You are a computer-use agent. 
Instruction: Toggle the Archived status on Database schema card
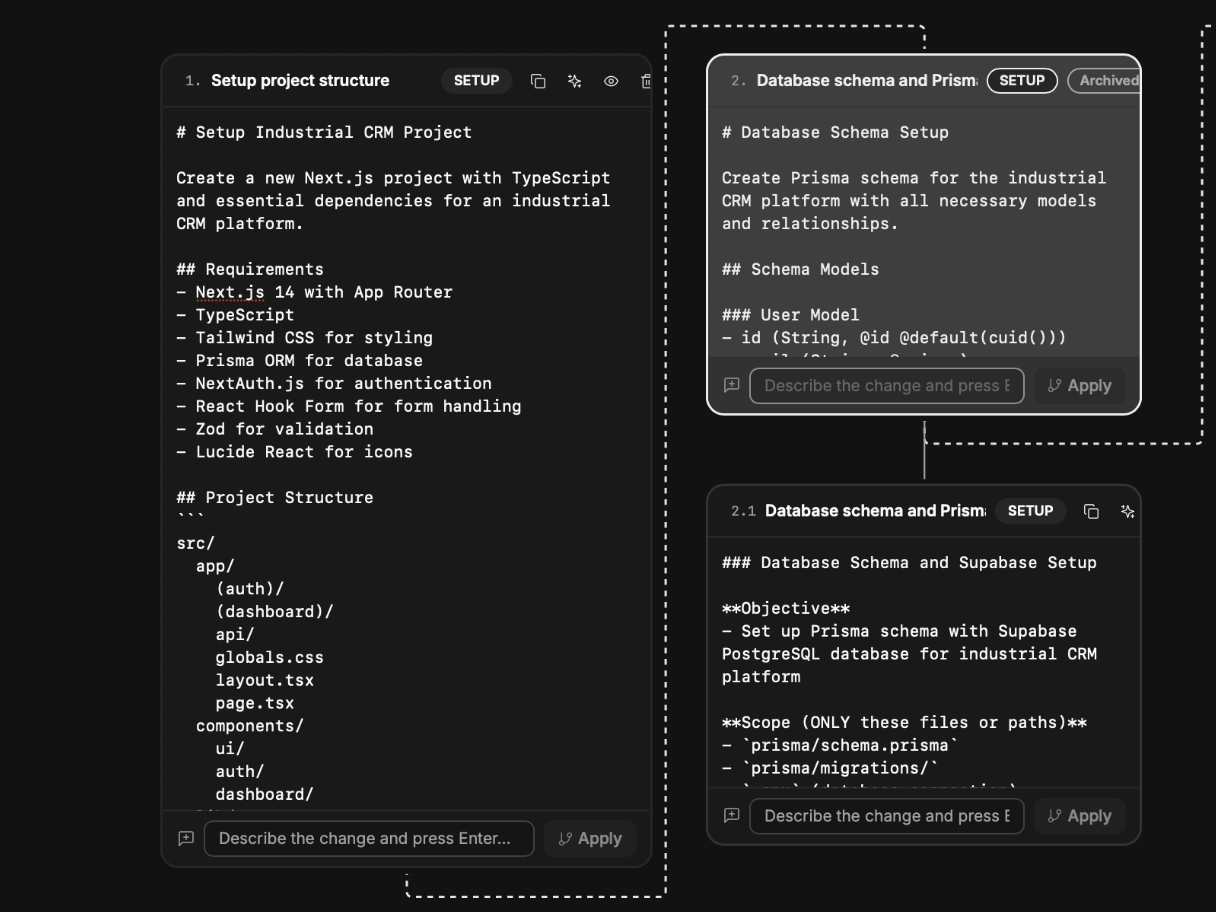[1106, 81]
